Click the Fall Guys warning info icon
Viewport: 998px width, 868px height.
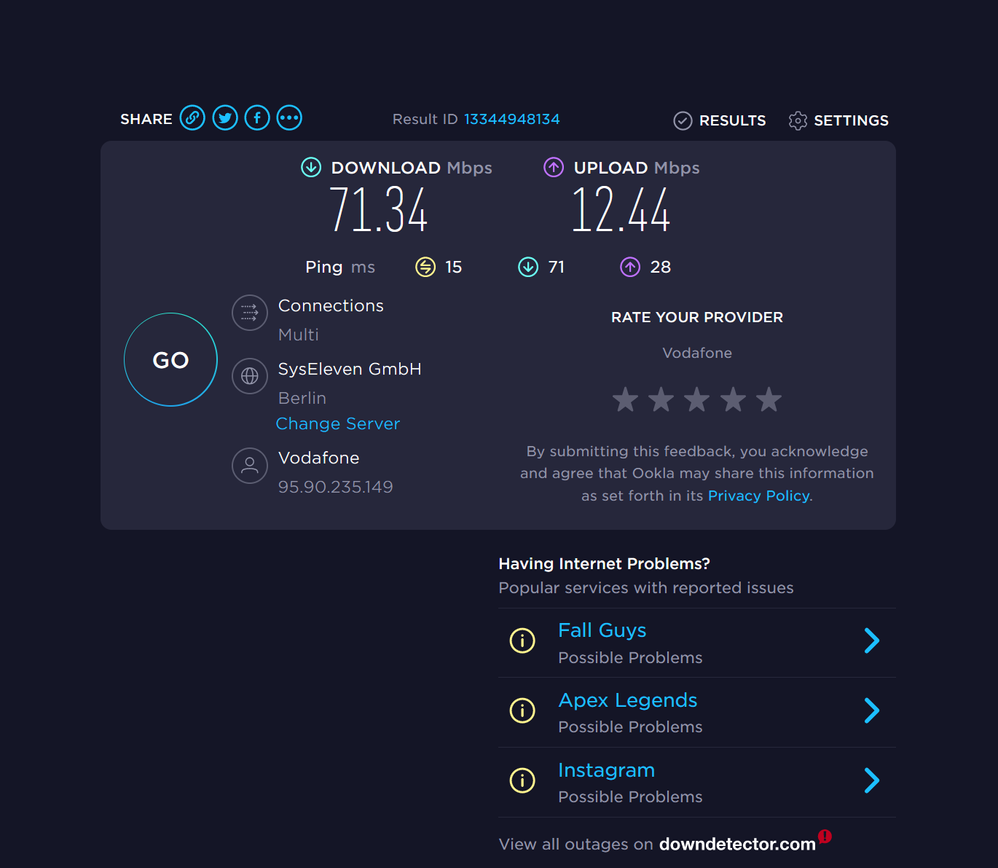point(522,641)
